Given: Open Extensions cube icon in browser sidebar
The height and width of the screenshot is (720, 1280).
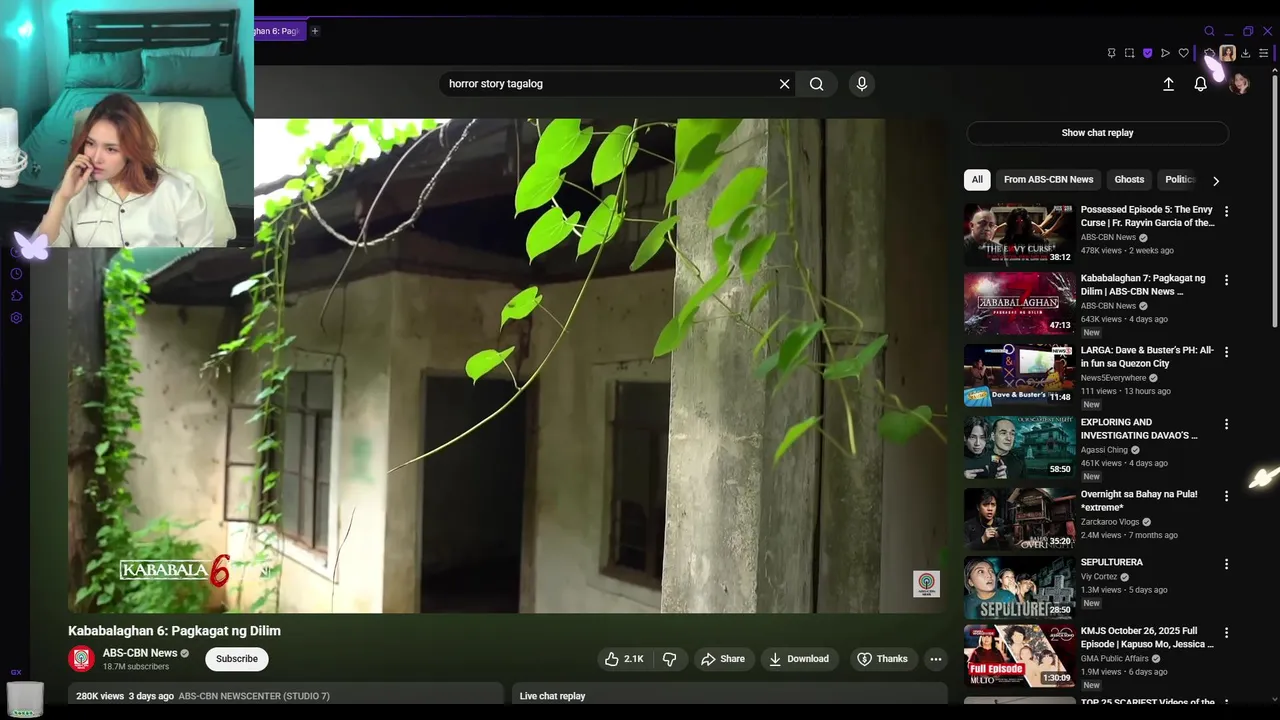Looking at the screenshot, I should [16, 296].
